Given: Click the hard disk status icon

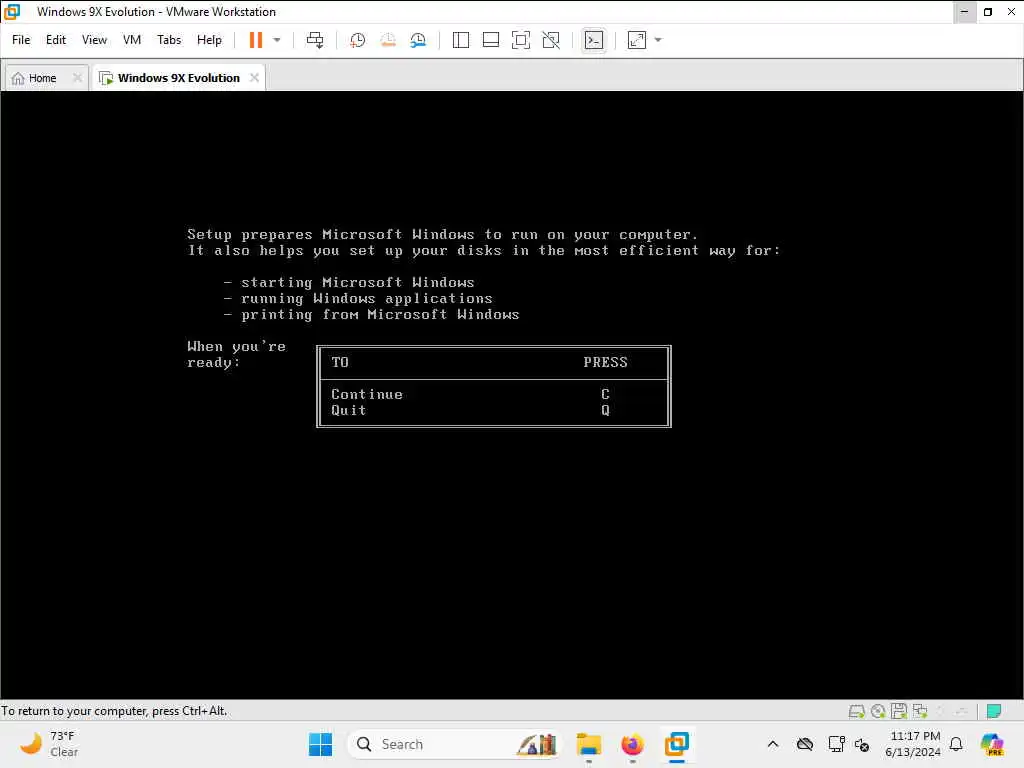Looking at the screenshot, I should 856,711.
